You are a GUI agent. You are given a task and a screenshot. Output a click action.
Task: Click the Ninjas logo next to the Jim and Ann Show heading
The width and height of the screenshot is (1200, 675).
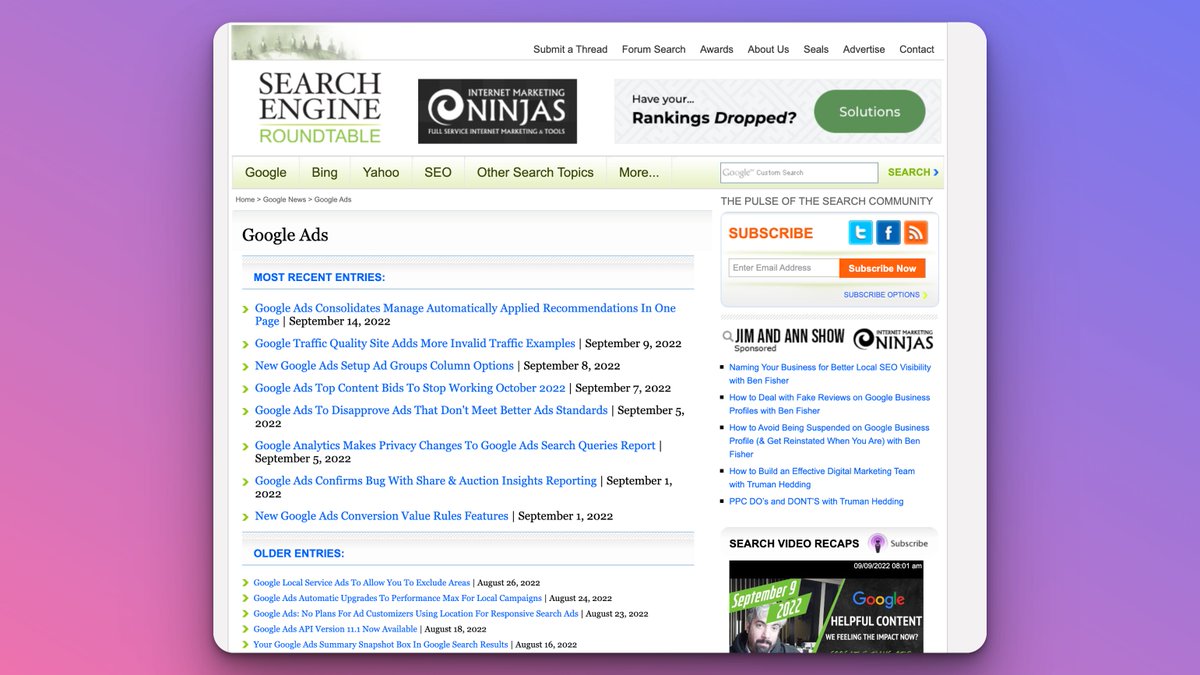(x=896, y=337)
